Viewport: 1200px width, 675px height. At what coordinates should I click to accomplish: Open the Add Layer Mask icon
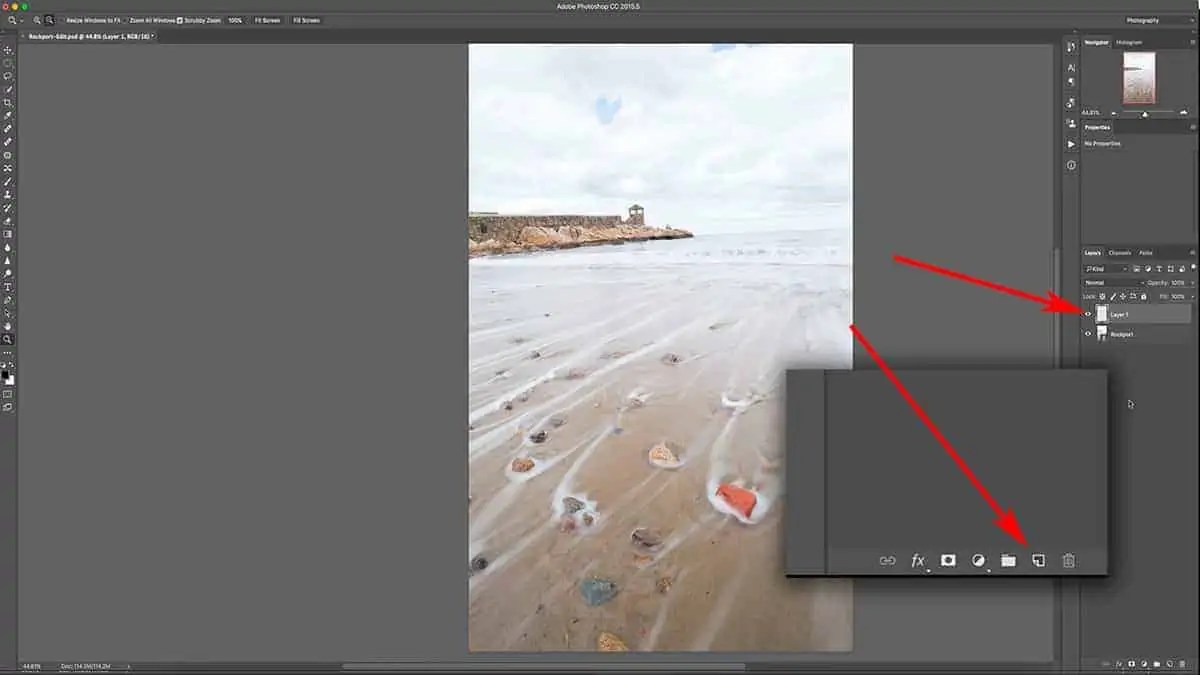click(x=947, y=561)
